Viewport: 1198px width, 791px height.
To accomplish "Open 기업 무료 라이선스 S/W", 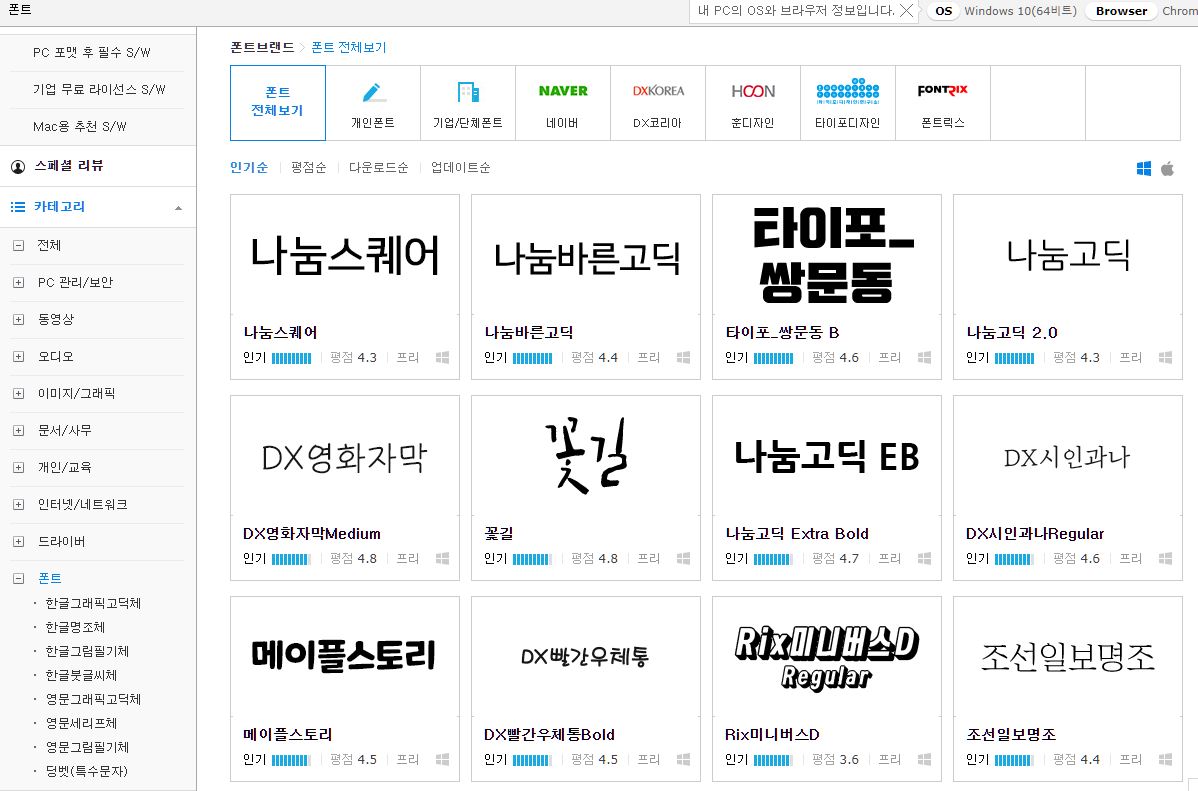I will pos(99,89).
